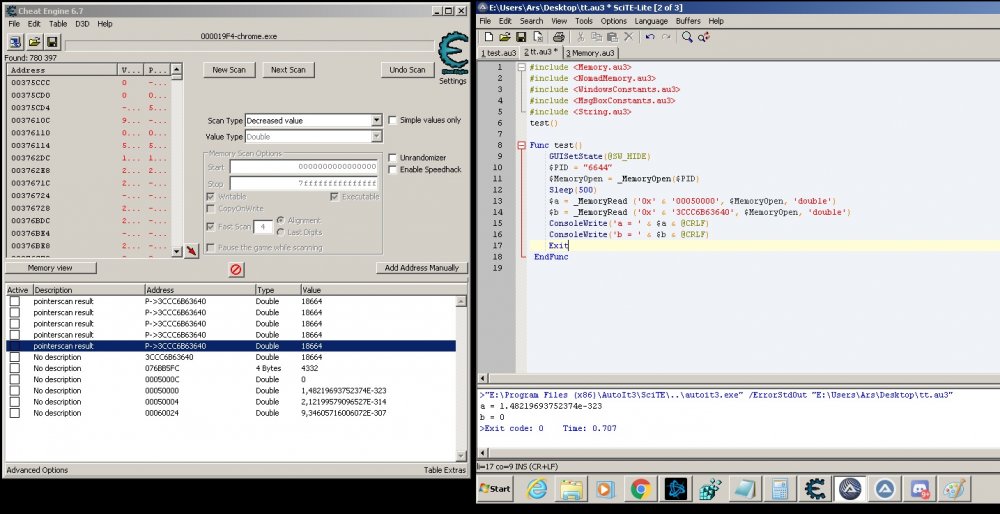The image size is (1000, 514).
Task: Open Internet Explorer from taskbar
Action: [x=537, y=489]
